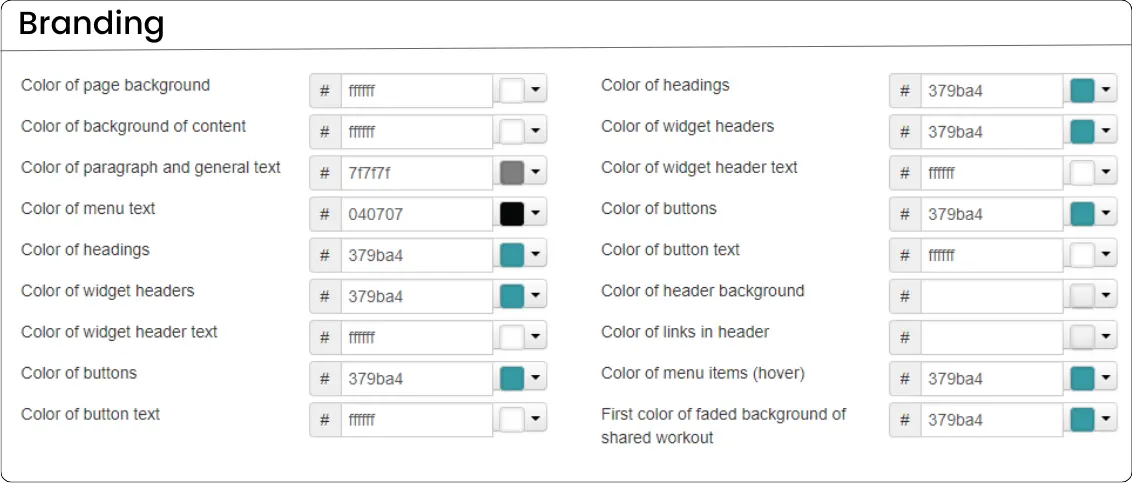Open the shared workout faded background dropdown
The height and width of the screenshot is (483, 1132).
(1106, 420)
